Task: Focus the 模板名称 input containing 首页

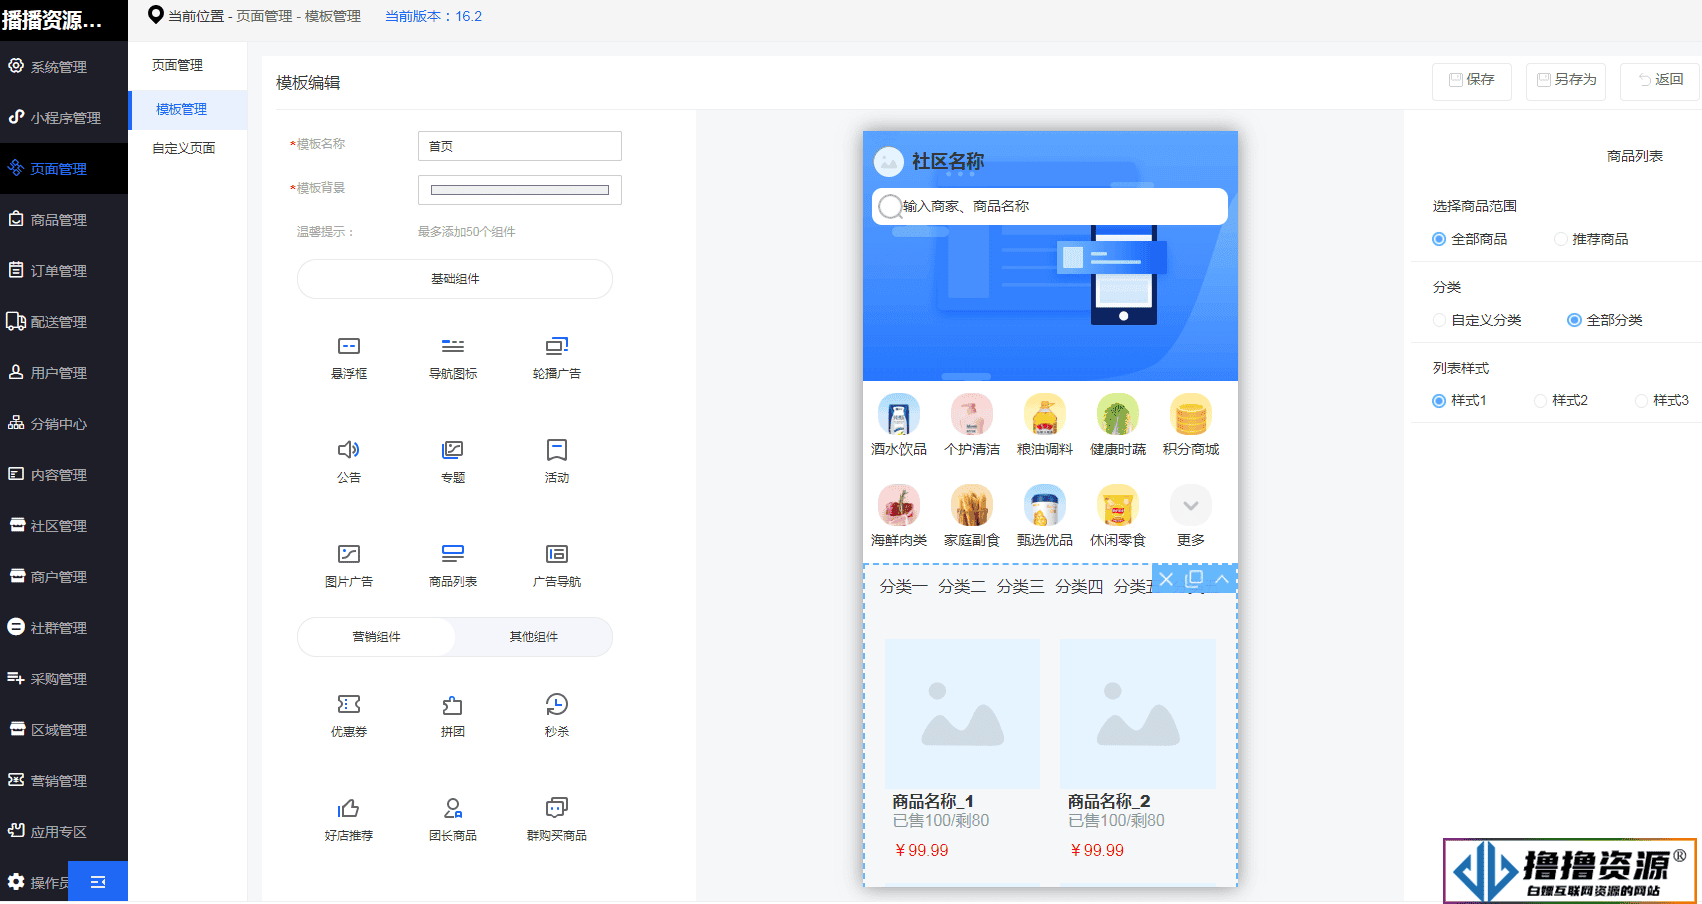Action: (520, 146)
